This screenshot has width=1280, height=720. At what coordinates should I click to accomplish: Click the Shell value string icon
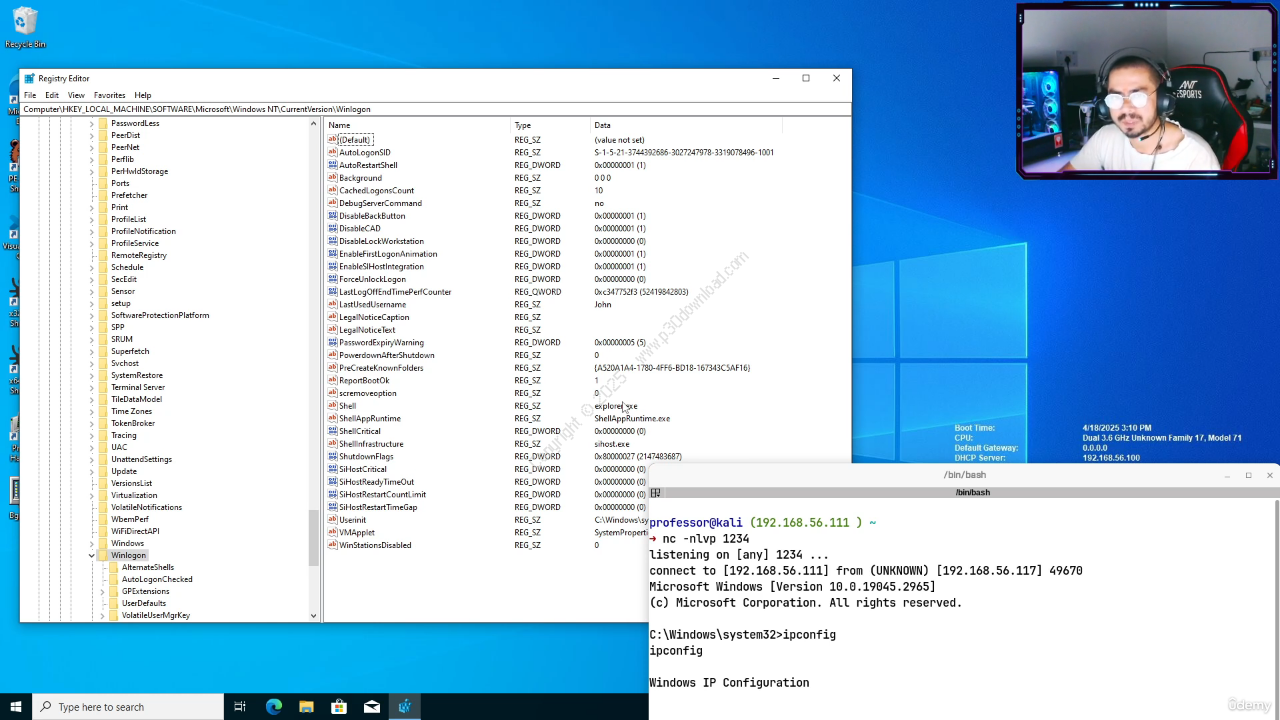pos(333,406)
